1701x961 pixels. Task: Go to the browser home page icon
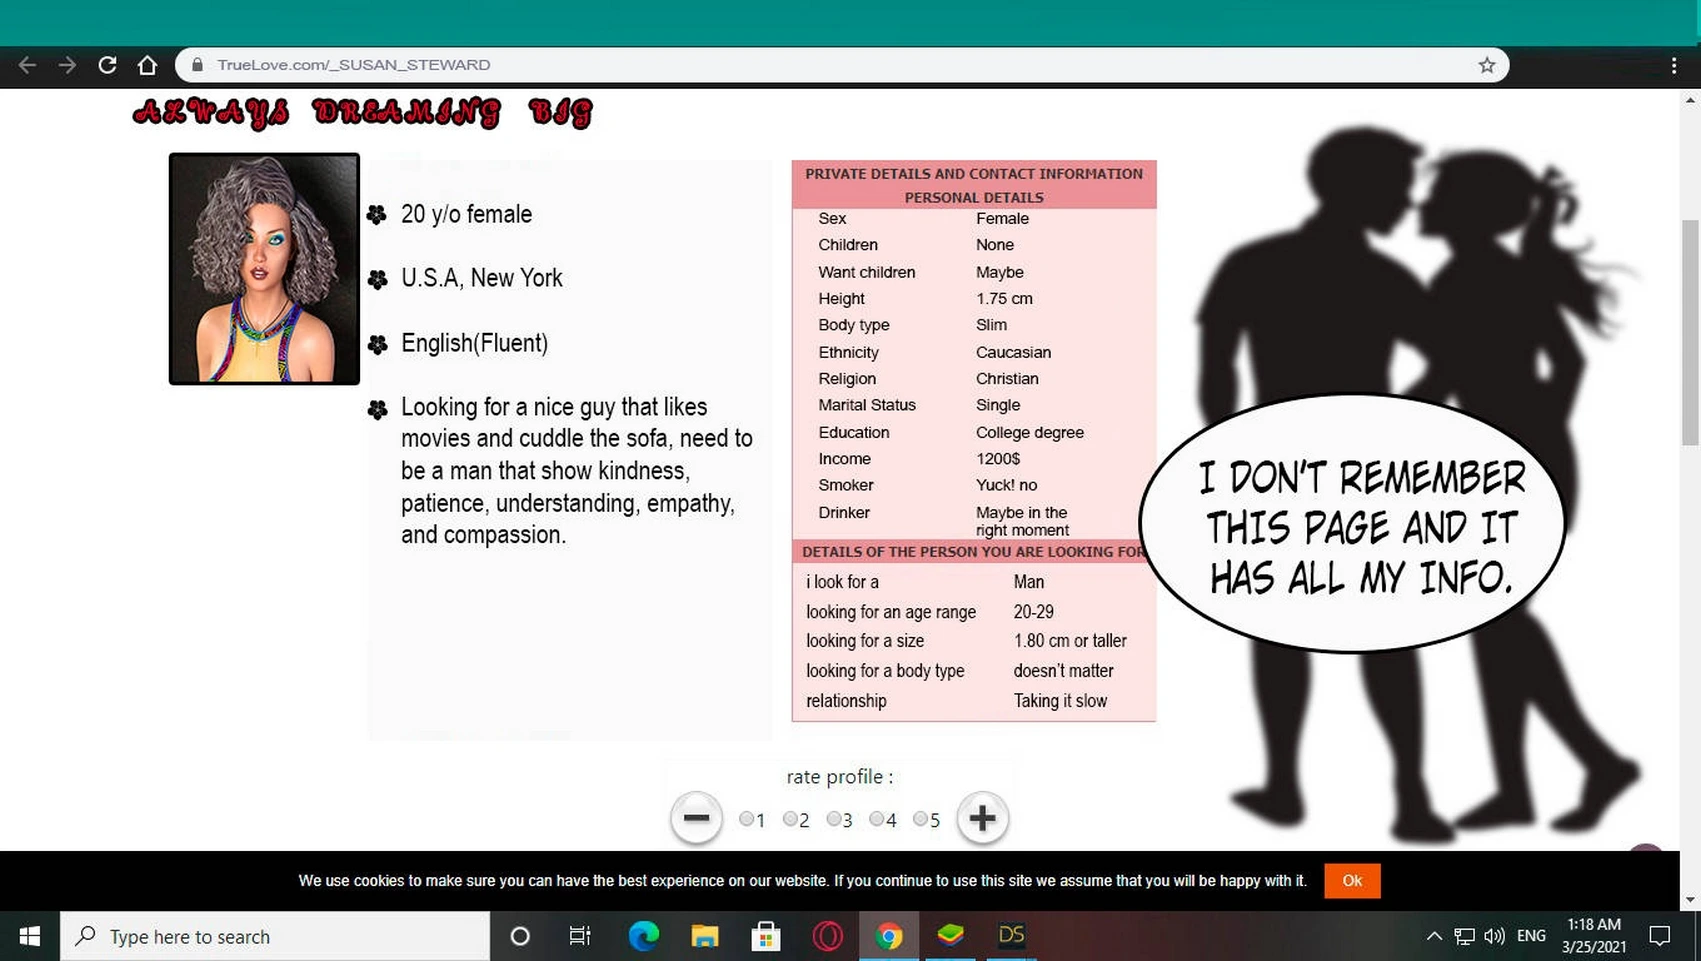[x=147, y=65]
